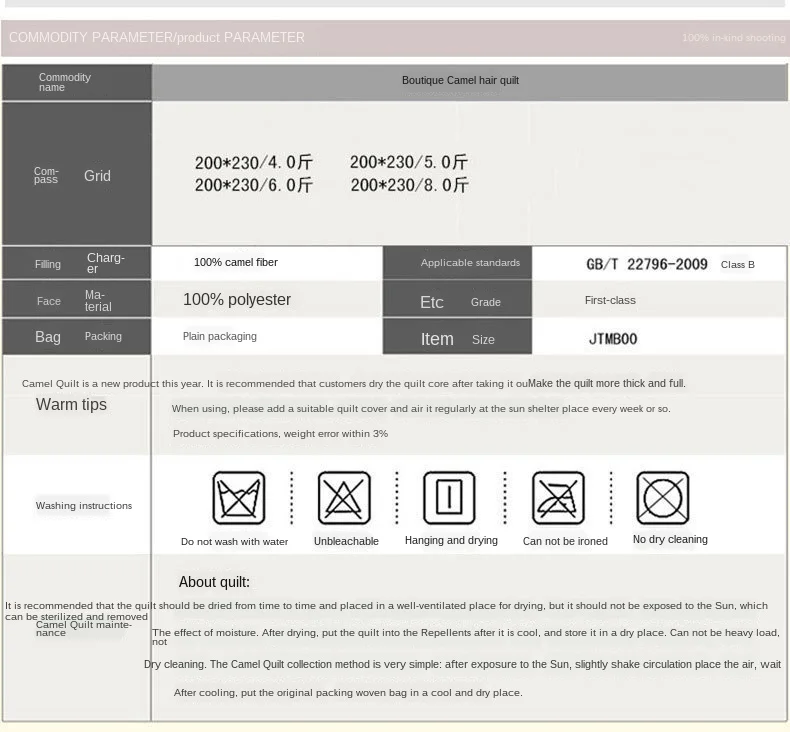This screenshot has width=790, height=732.
Task: Click the Unbleachable caption
Action: tap(346, 541)
